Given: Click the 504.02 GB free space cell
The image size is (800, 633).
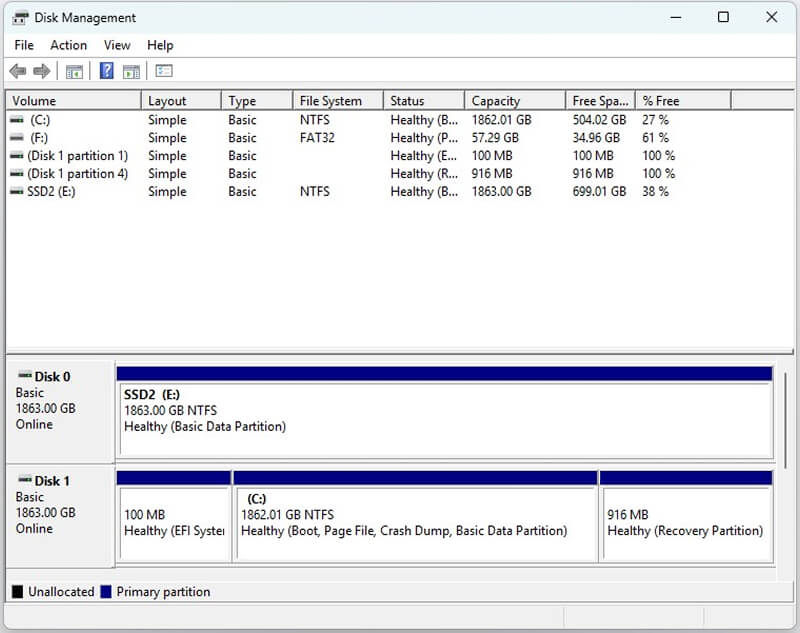Looking at the screenshot, I should point(599,120).
